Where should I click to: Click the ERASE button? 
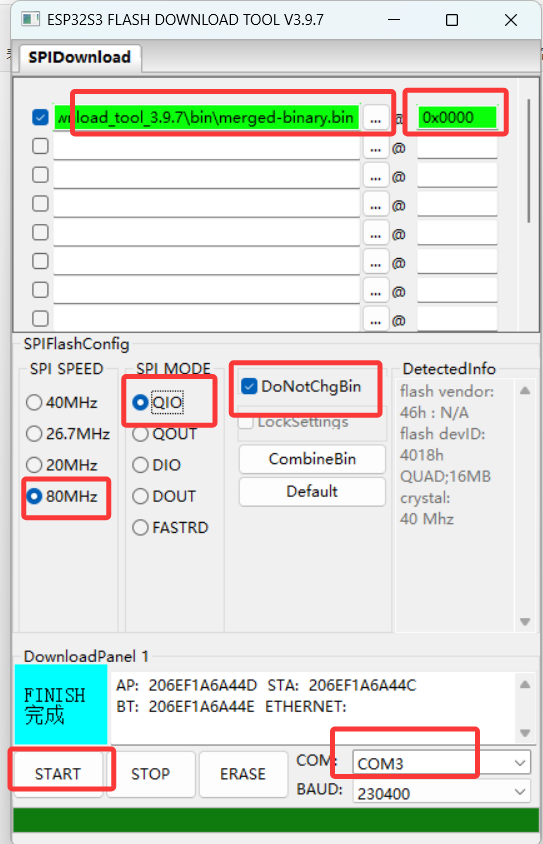pyautogui.click(x=243, y=773)
